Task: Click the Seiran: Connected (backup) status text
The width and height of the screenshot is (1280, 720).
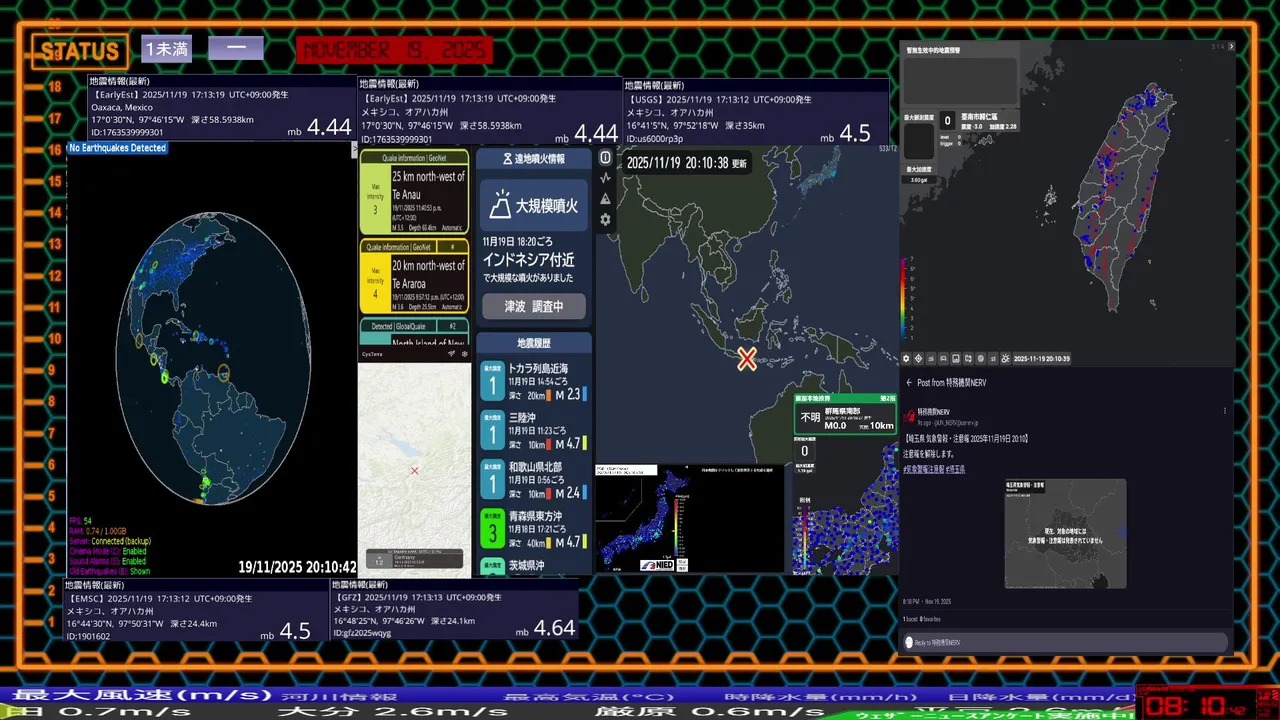Action: [x=110, y=541]
